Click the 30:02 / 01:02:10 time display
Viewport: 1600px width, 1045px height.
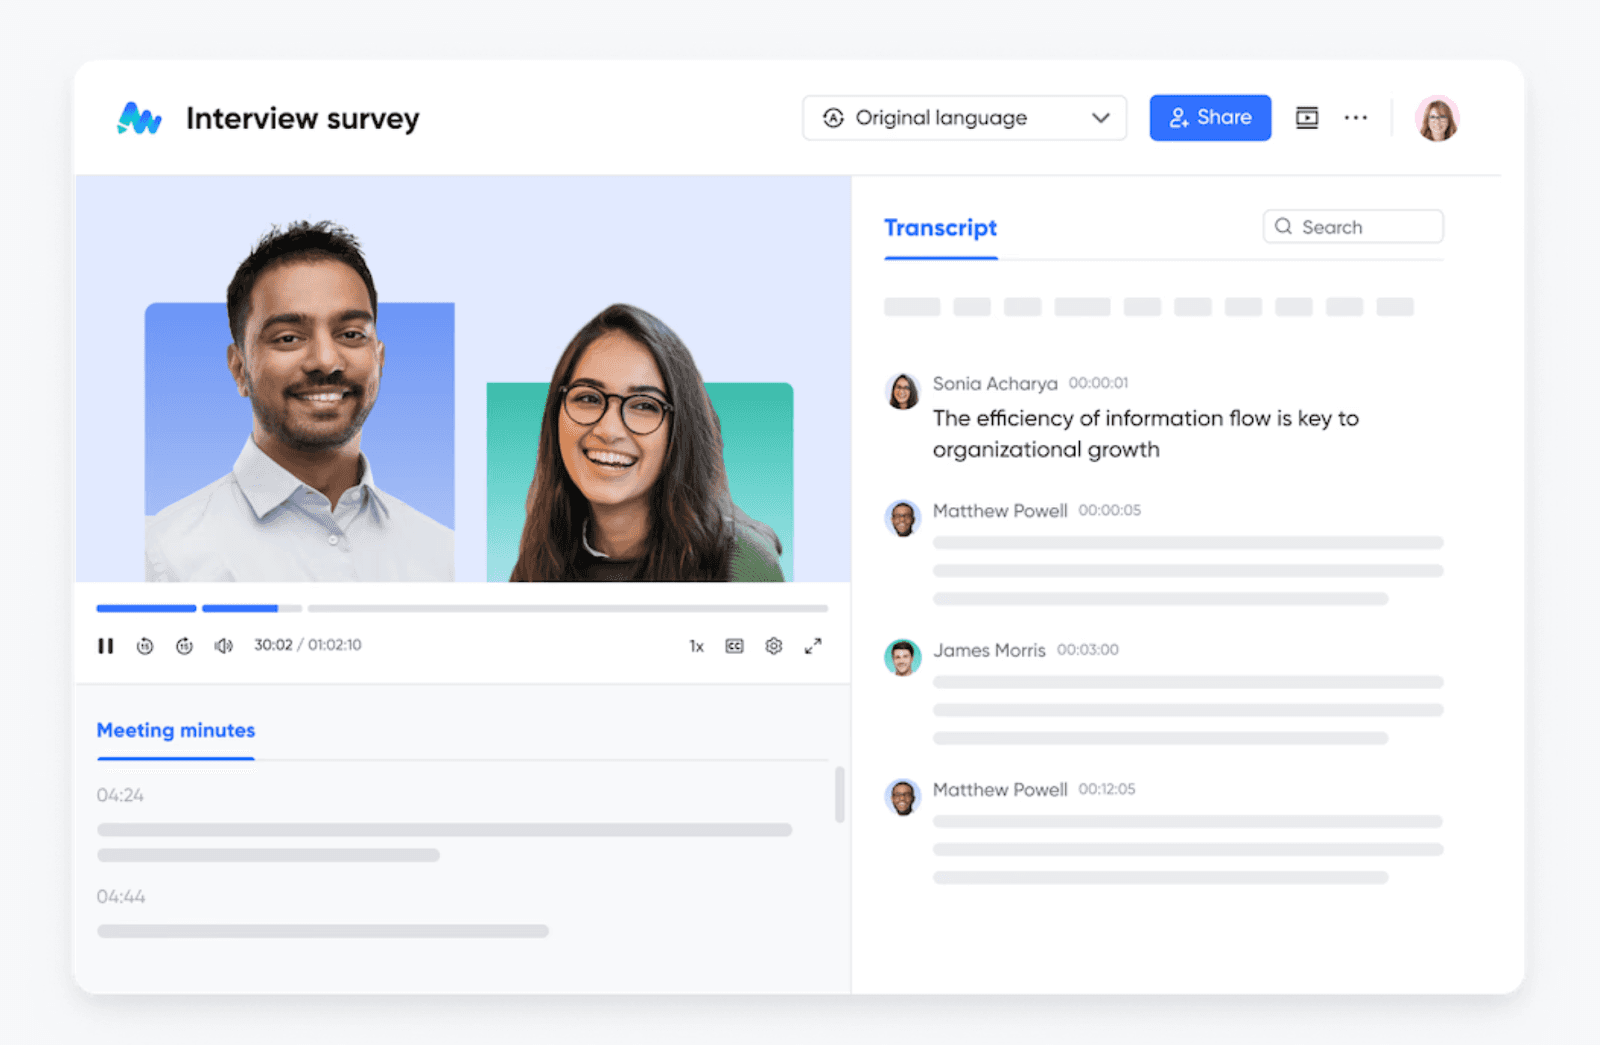pyautogui.click(x=308, y=645)
